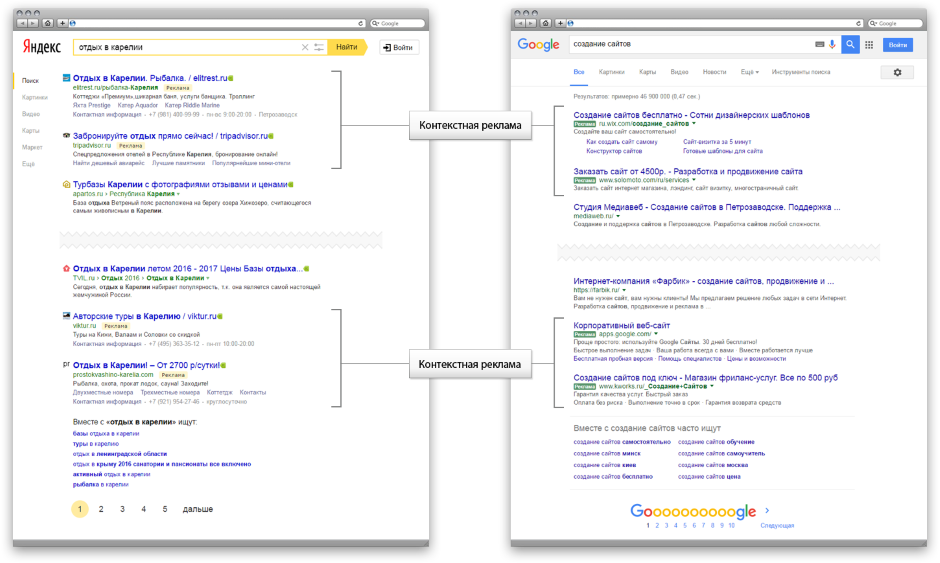Open the Авторские туры в Карелию viktur.ru result
Viewport: 940px width, 563px height.
coord(144,316)
